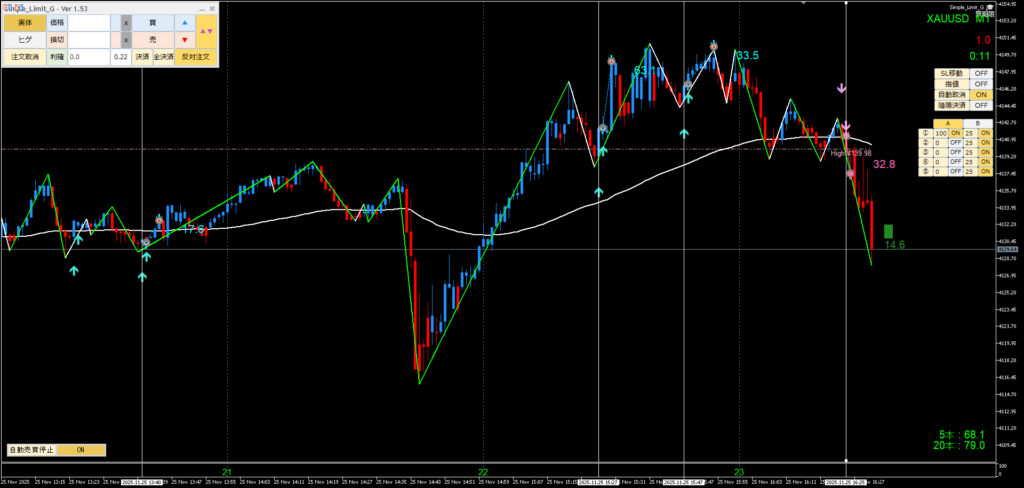
Task: Select the B column tab
Action: pyautogui.click(x=977, y=123)
